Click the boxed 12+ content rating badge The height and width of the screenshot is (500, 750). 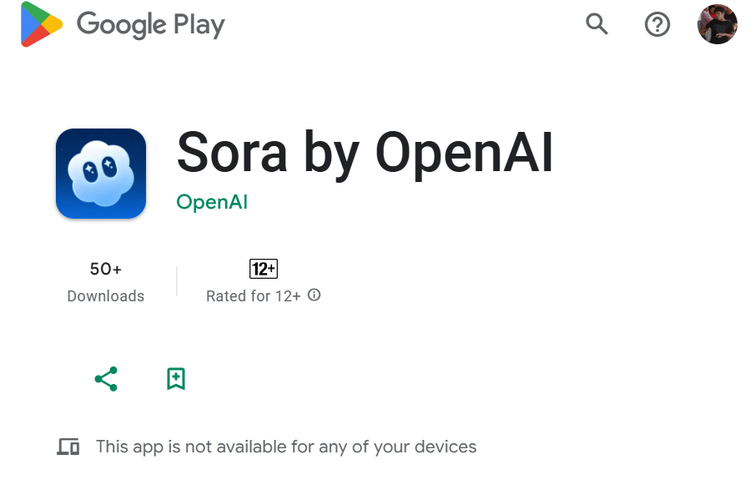click(263, 269)
